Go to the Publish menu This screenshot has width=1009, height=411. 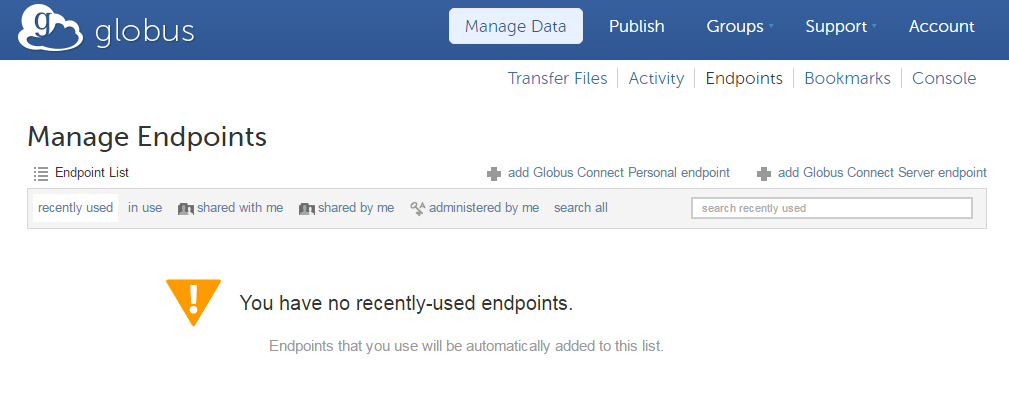pyautogui.click(x=636, y=27)
